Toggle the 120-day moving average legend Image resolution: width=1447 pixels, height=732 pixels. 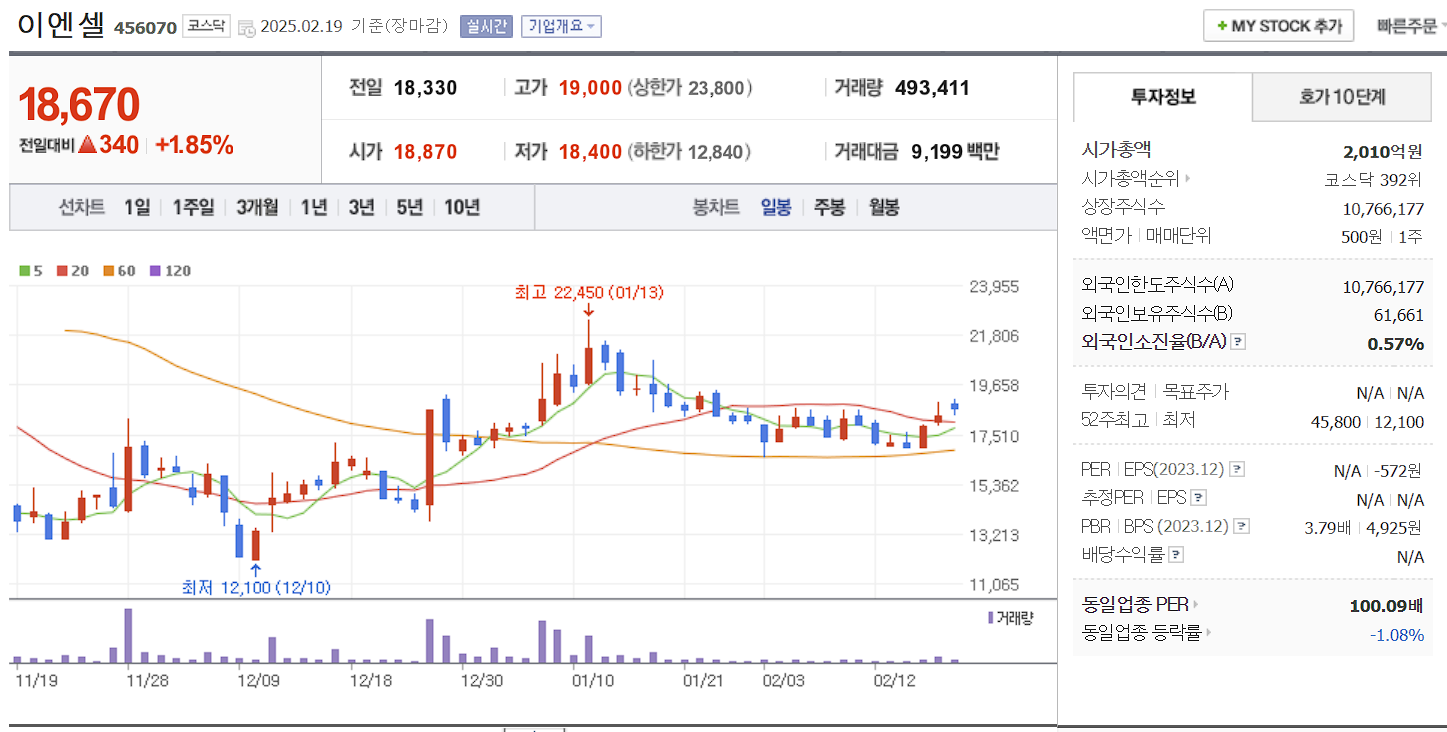158,270
